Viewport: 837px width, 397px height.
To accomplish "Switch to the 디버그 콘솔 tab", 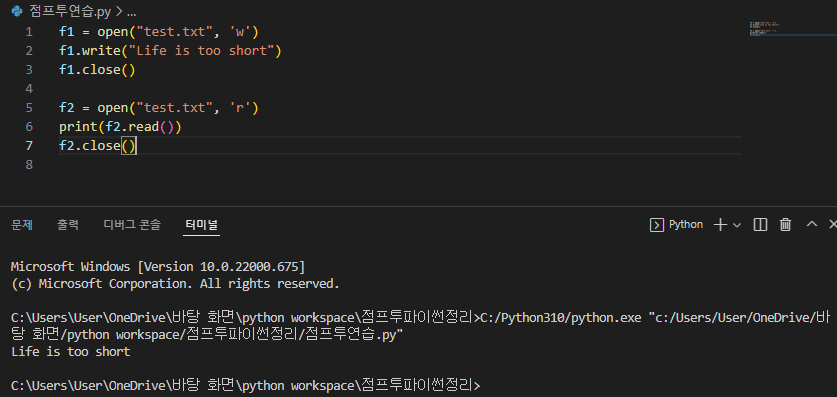I will click(x=131, y=225).
